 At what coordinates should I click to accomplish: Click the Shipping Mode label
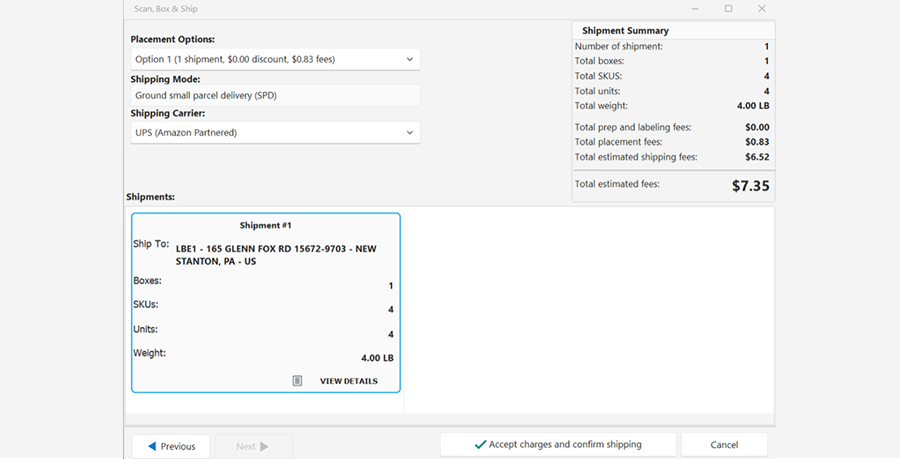(x=165, y=79)
